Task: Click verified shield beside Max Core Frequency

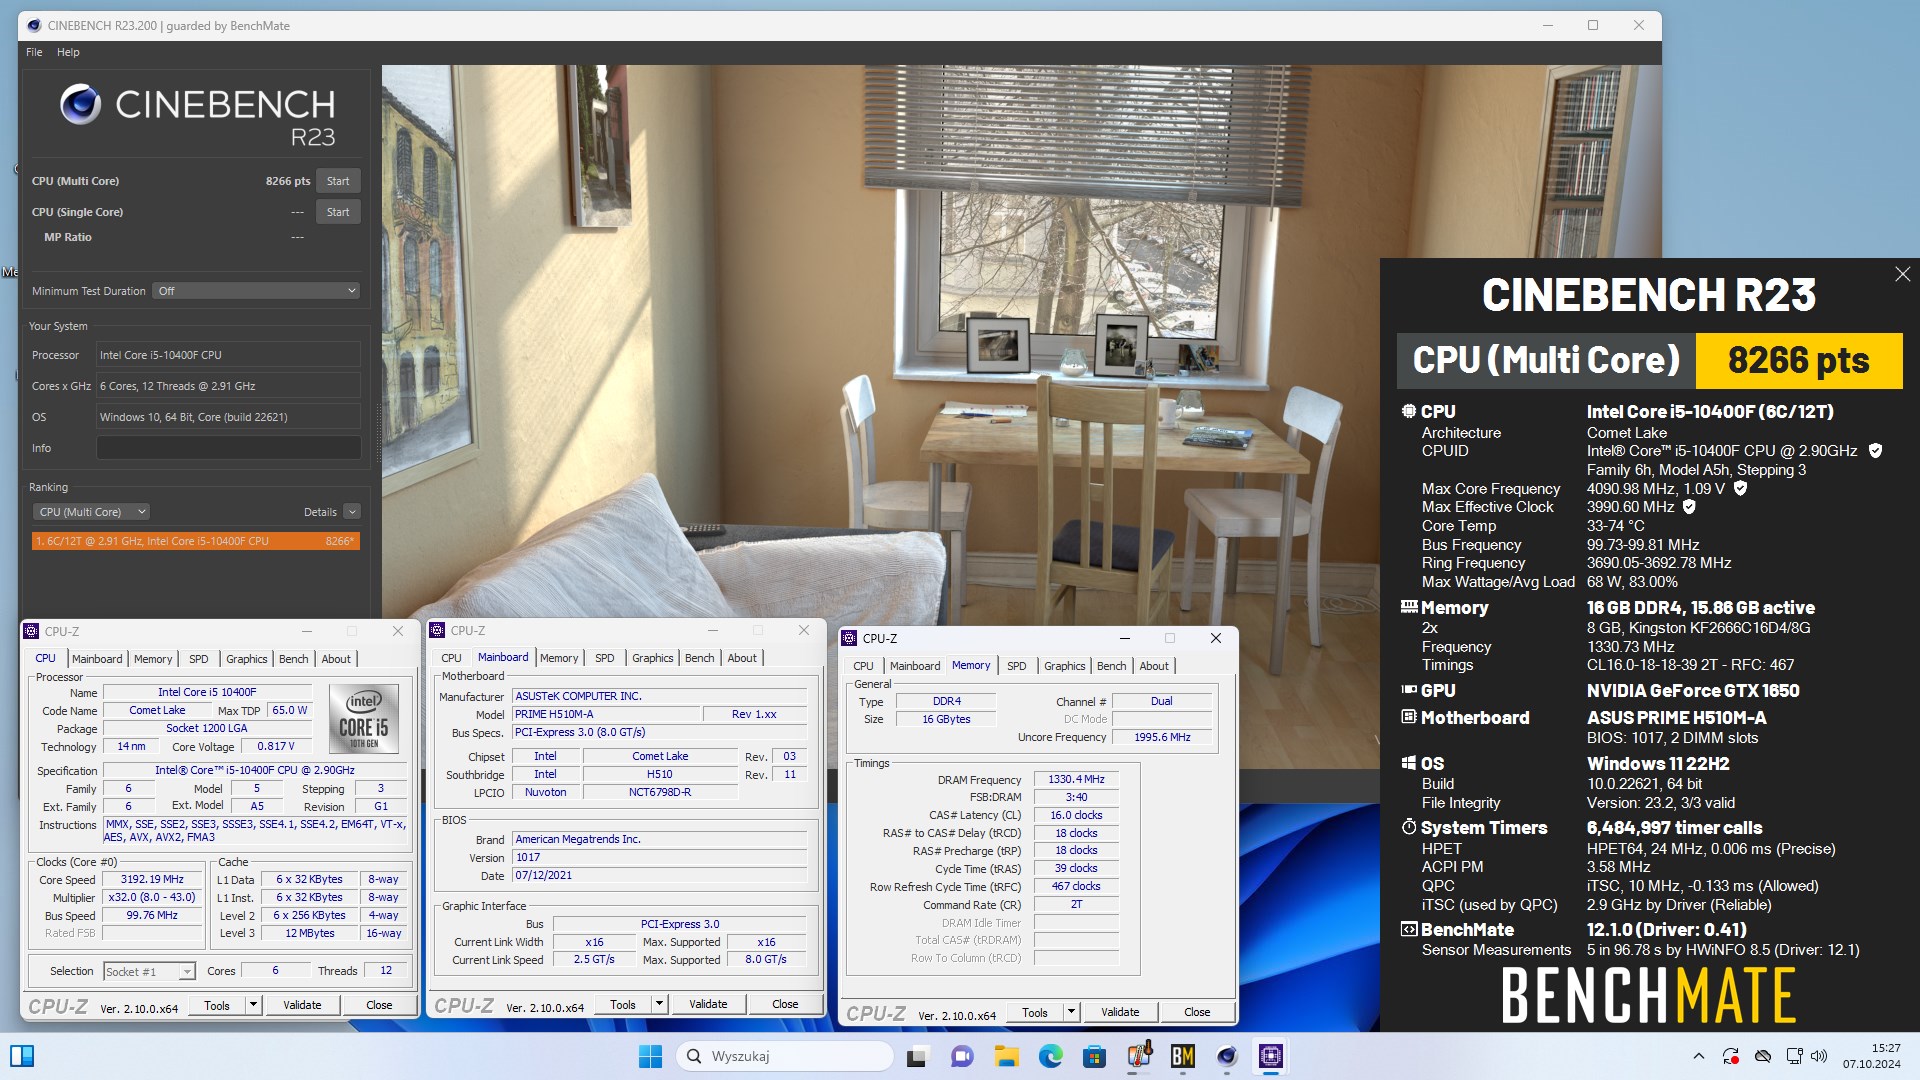Action: [1740, 488]
